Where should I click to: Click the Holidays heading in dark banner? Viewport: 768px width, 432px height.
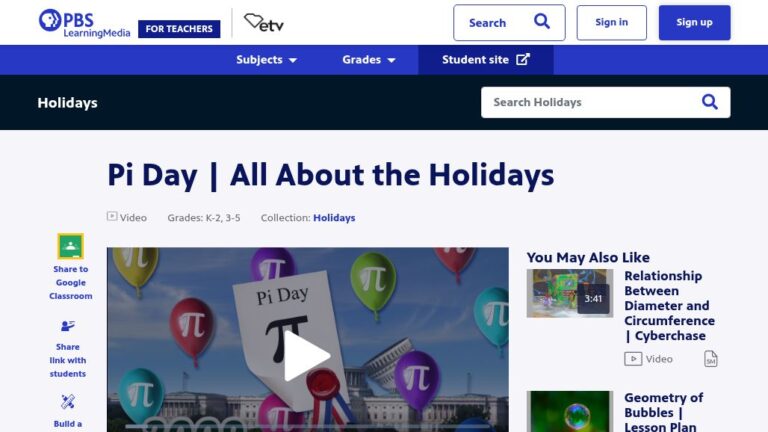click(68, 103)
